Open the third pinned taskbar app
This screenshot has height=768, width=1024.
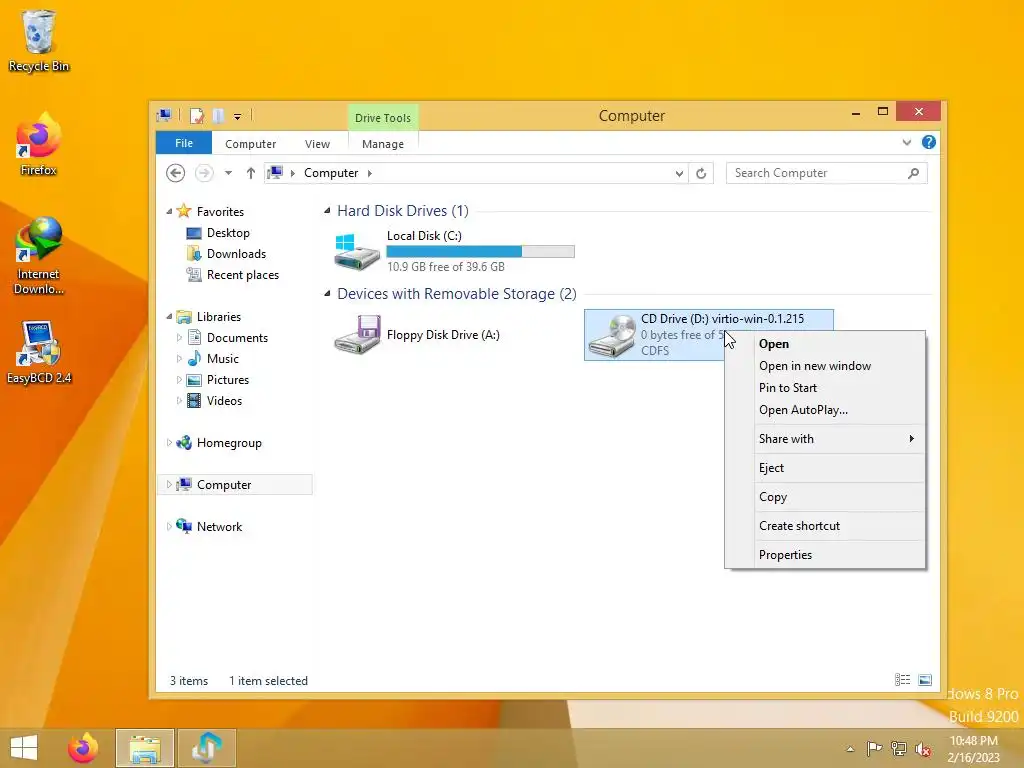(207, 748)
